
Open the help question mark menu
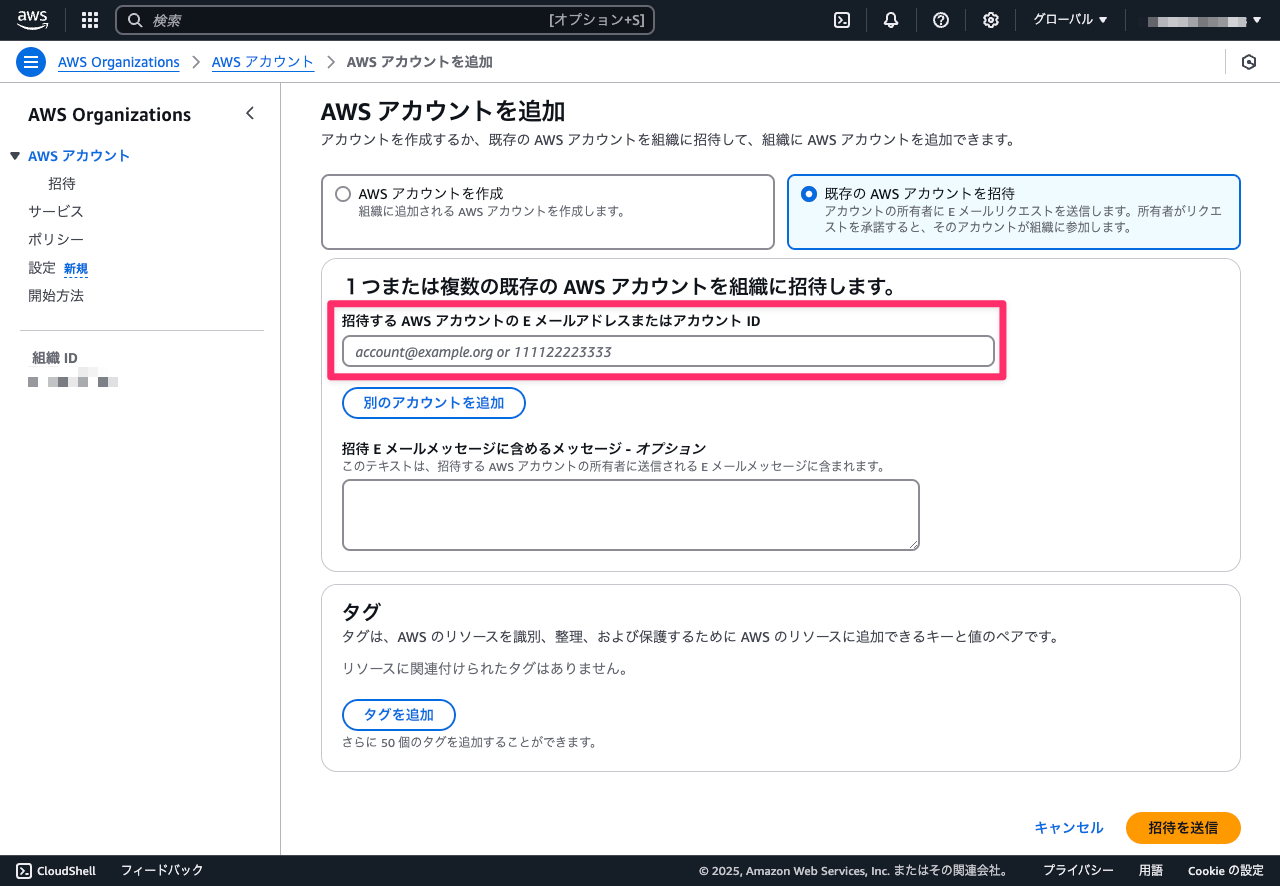[941, 20]
